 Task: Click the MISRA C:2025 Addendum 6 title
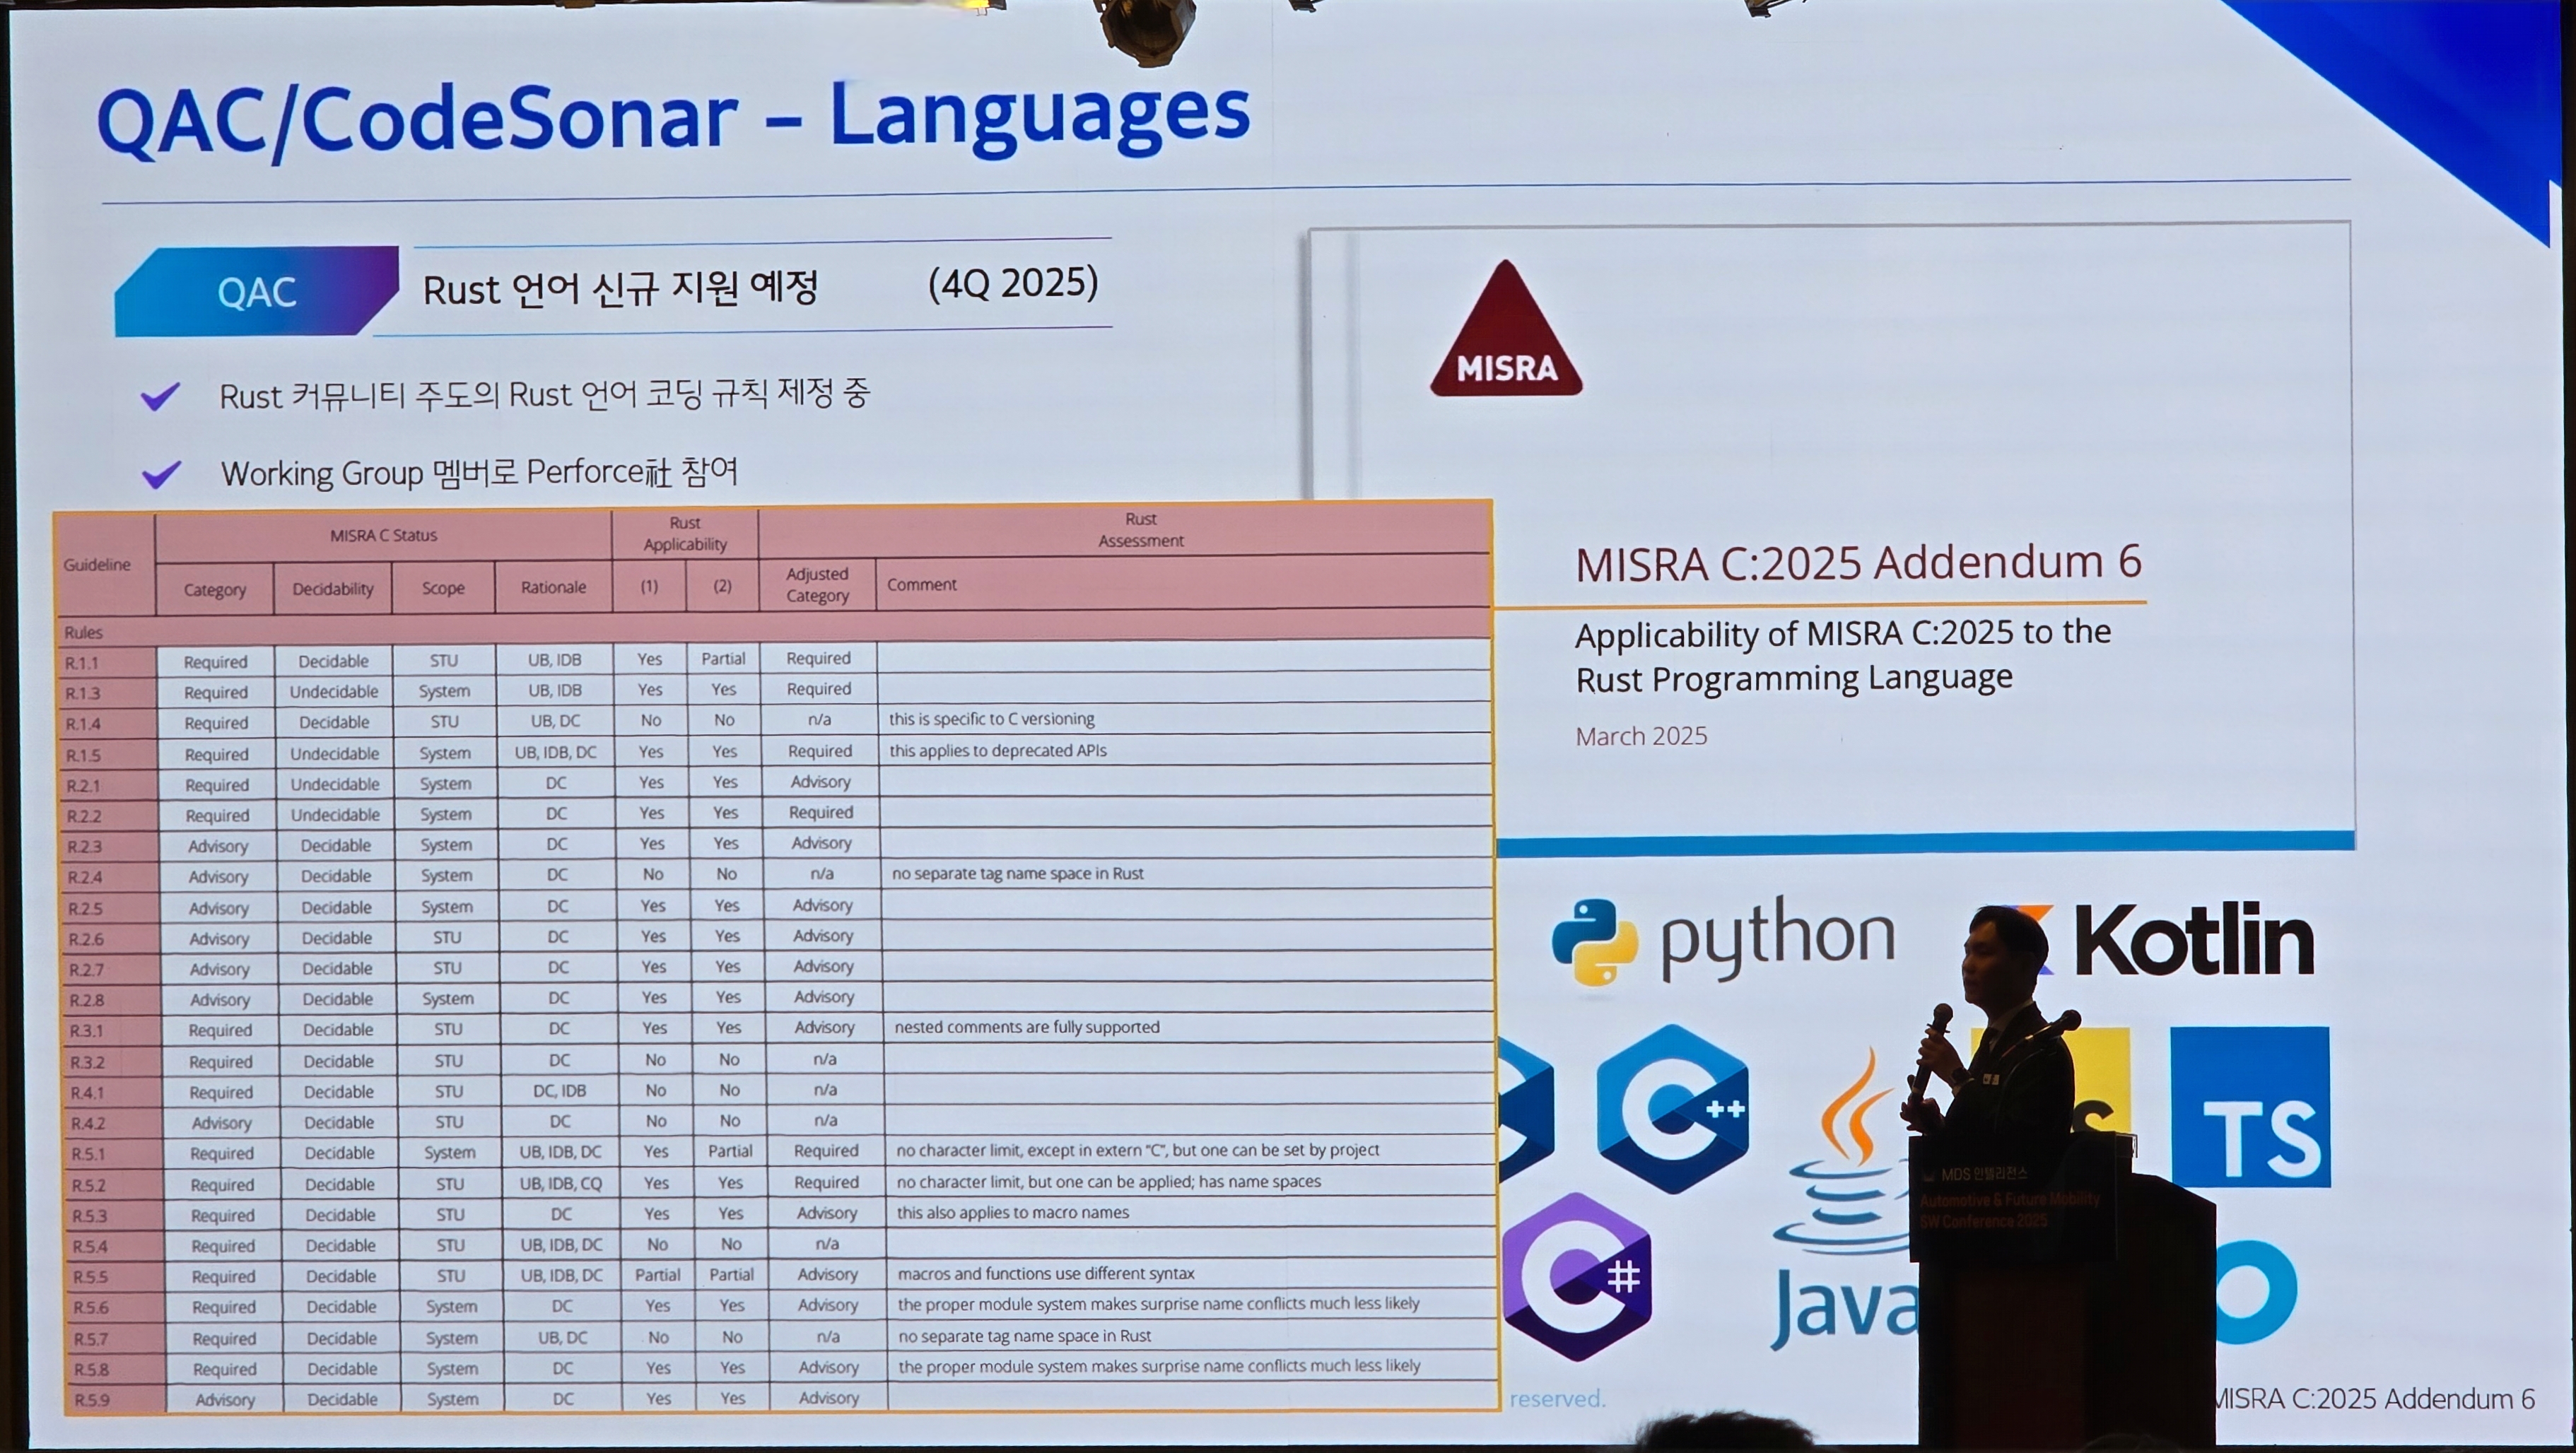coord(1857,563)
